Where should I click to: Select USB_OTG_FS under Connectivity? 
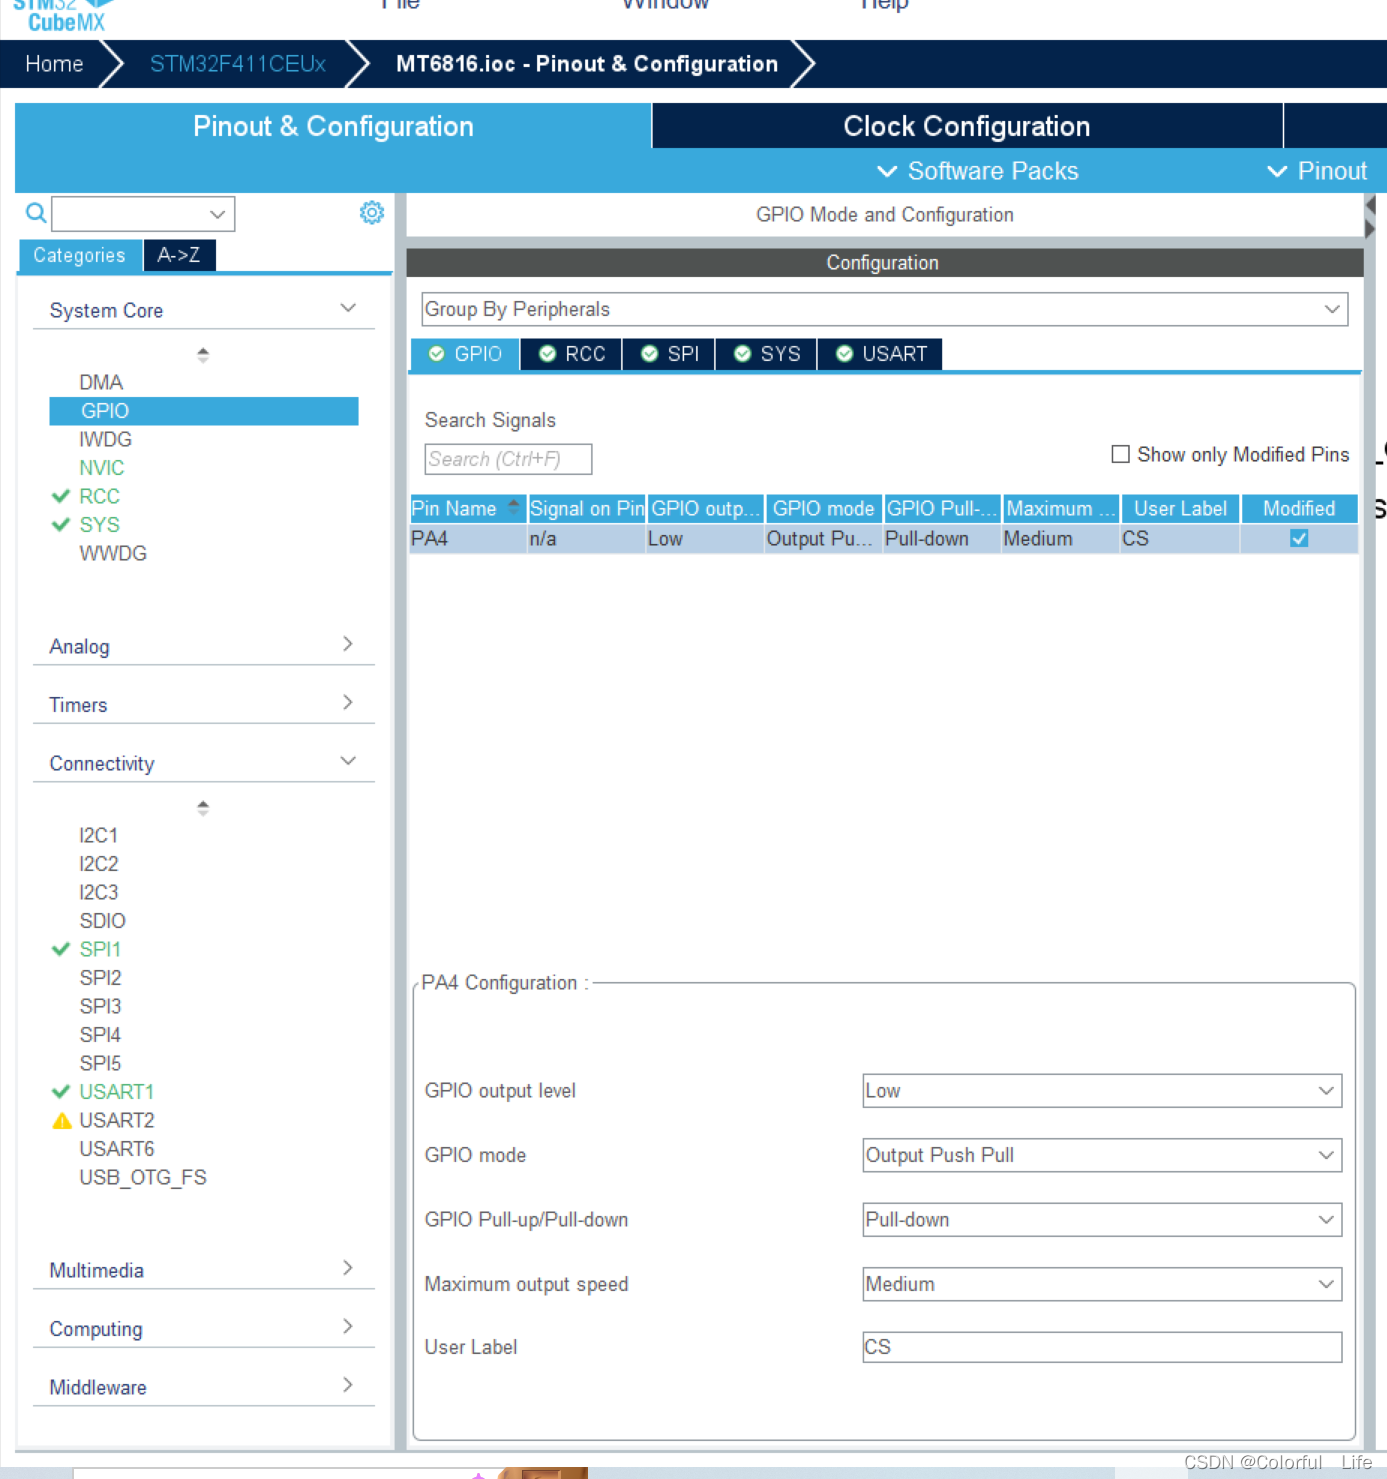coord(143,1177)
